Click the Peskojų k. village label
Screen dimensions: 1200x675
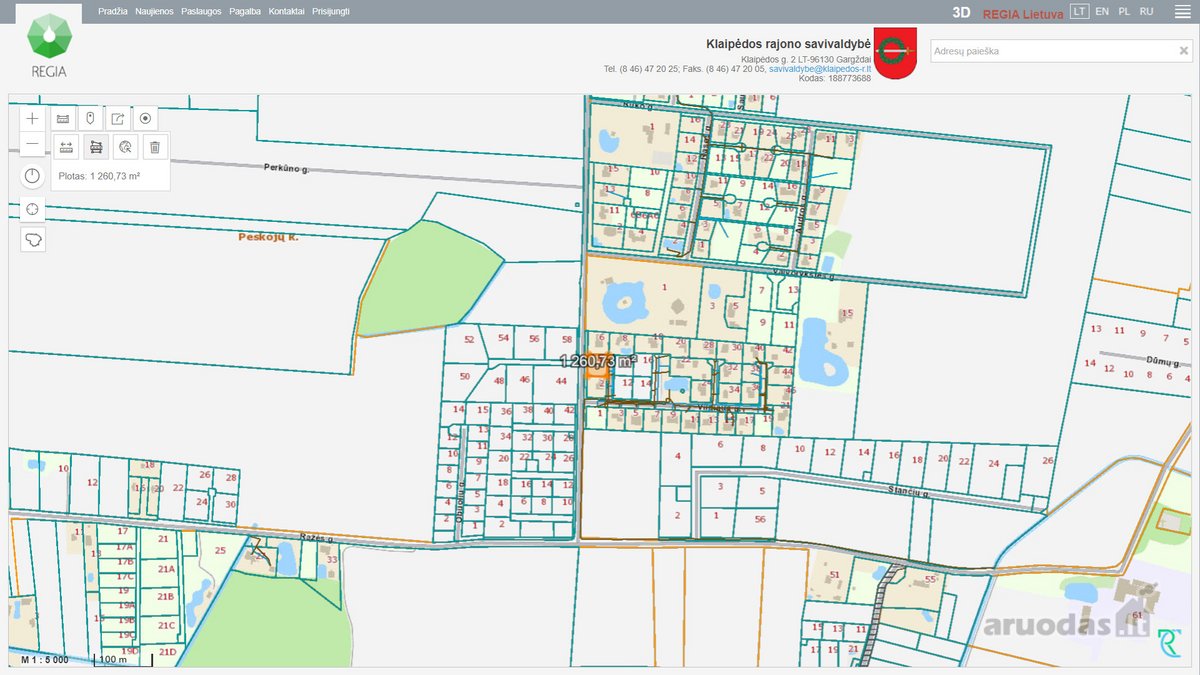tap(268, 237)
